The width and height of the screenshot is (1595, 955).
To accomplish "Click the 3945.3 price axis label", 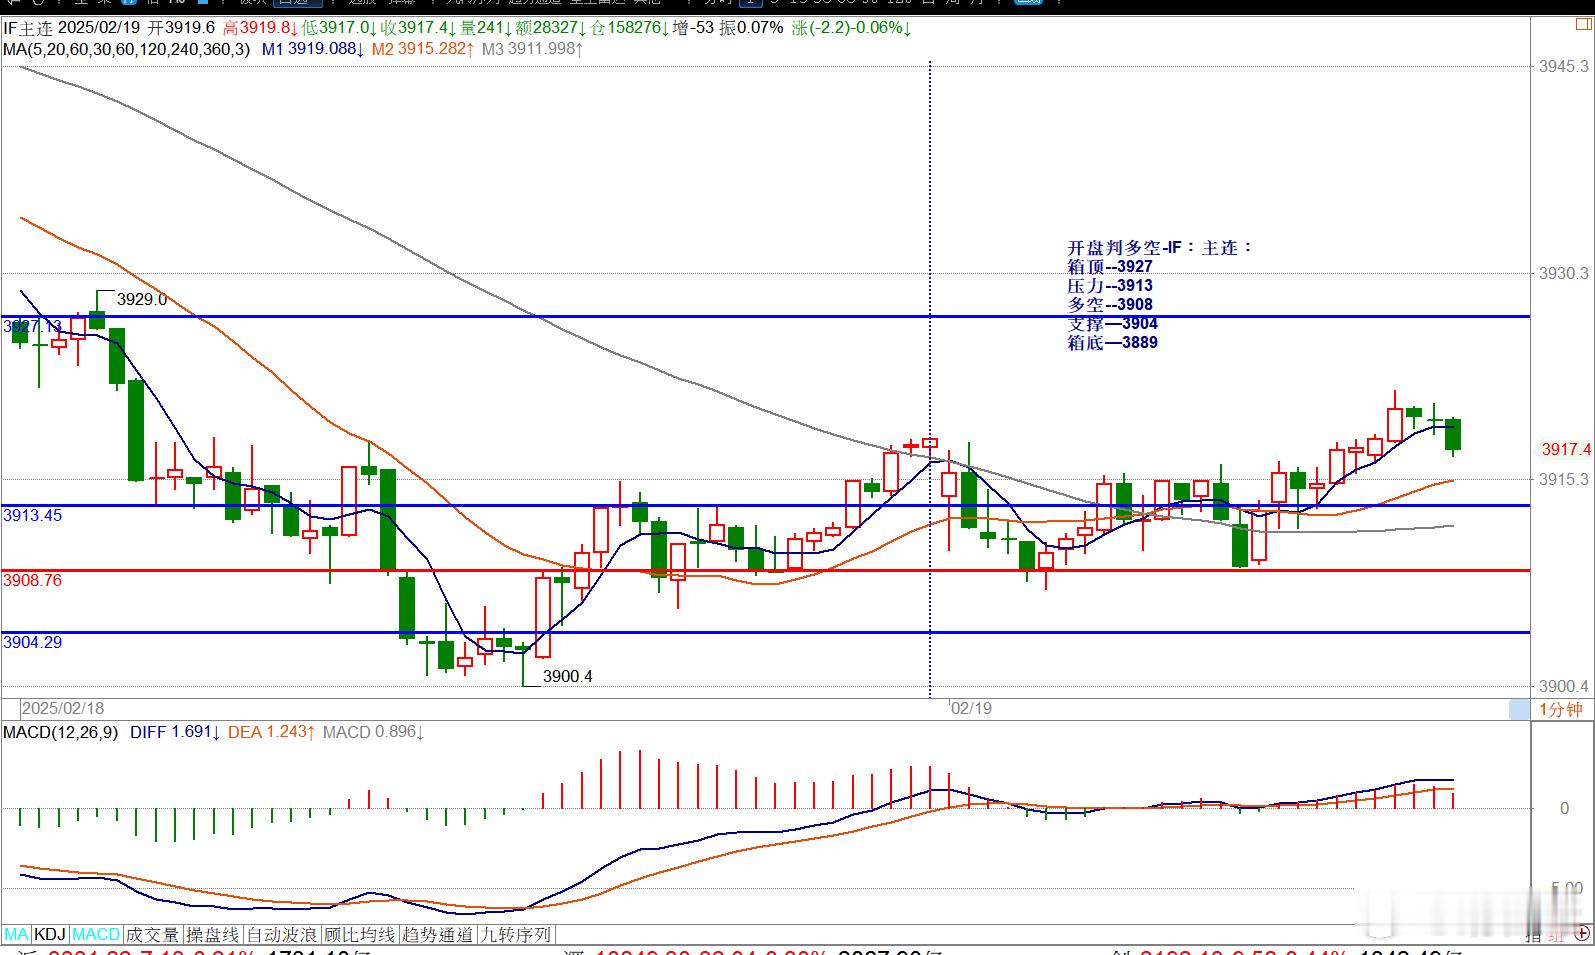I will click(1564, 66).
